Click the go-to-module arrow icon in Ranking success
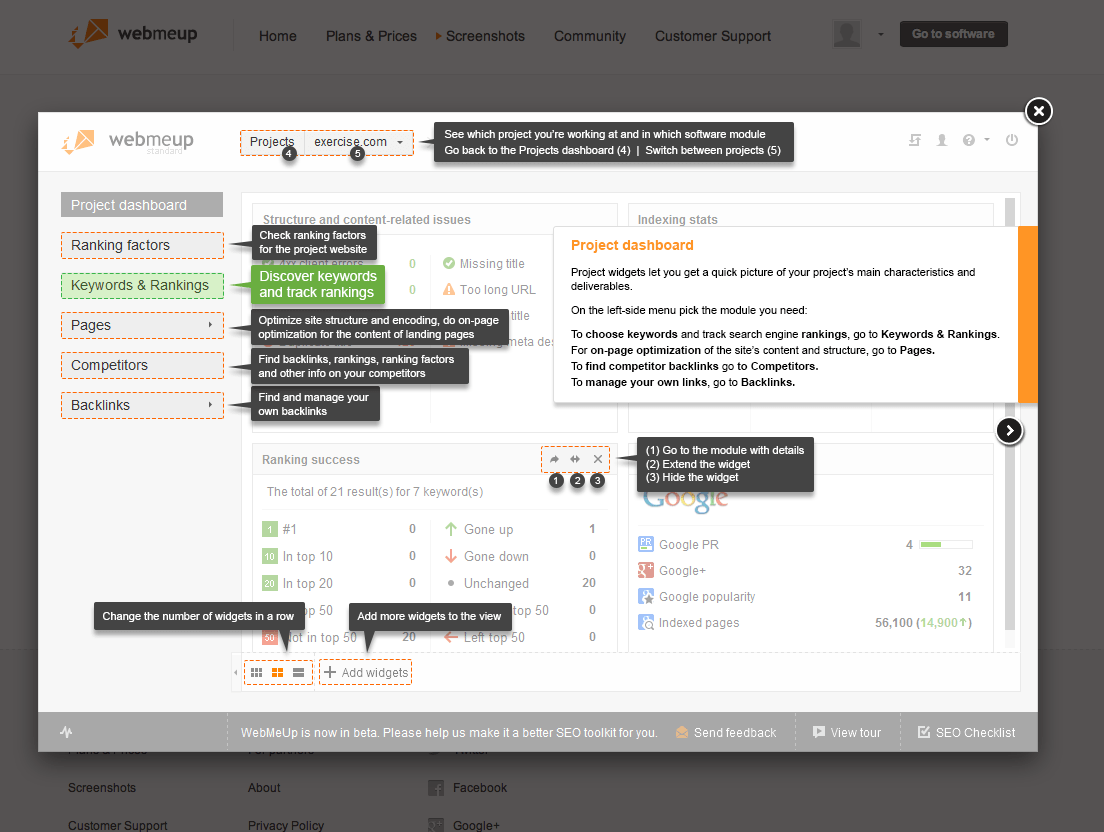Viewport: 1104px width, 832px height. click(554, 460)
